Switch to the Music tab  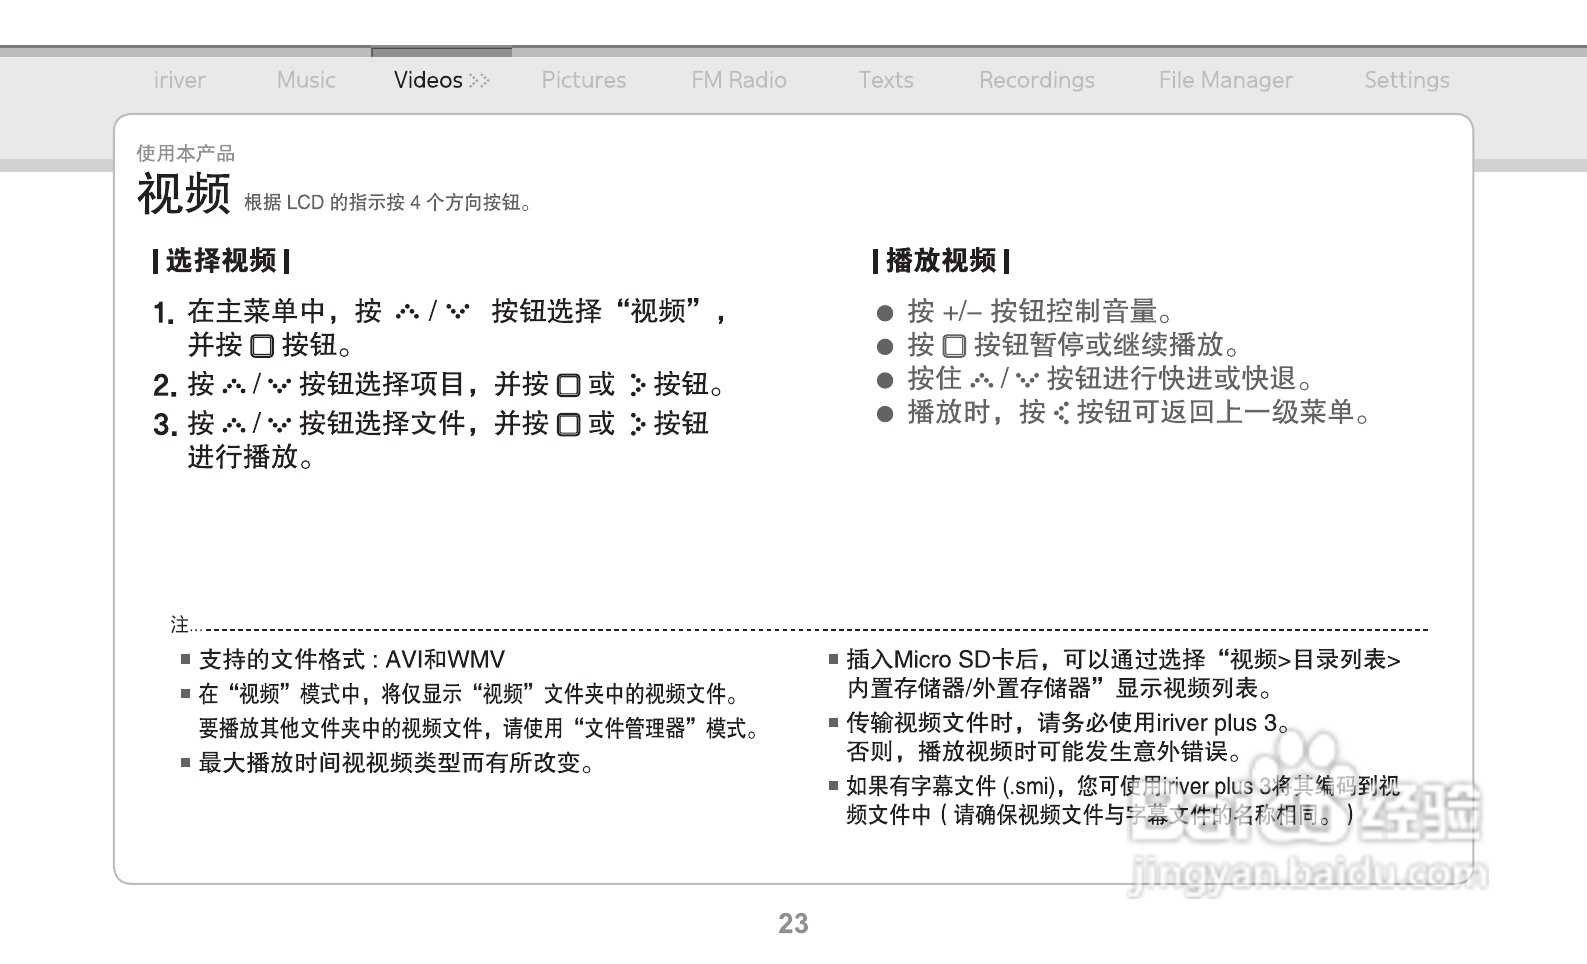pos(306,80)
